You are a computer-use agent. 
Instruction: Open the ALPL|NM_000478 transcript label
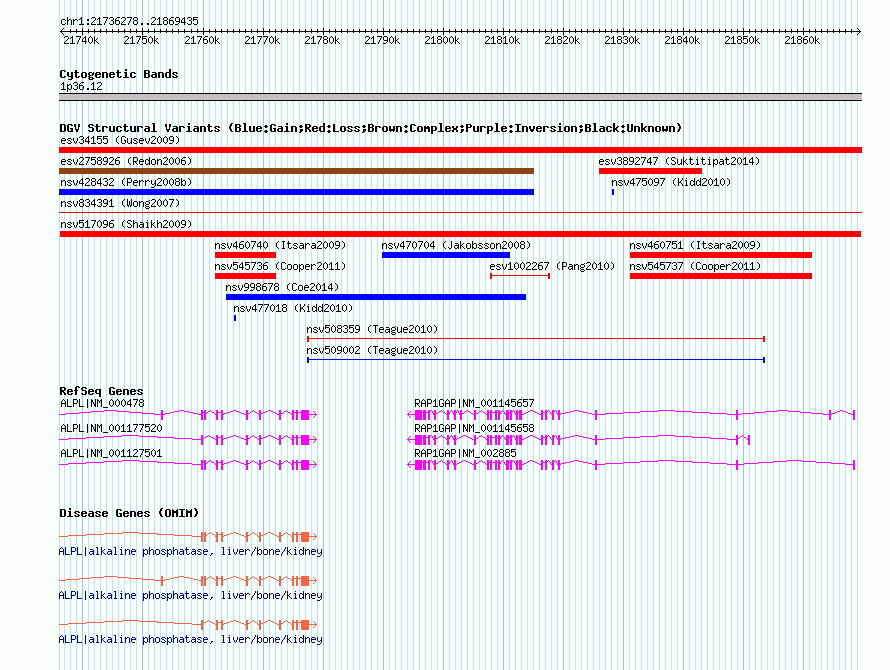point(102,403)
